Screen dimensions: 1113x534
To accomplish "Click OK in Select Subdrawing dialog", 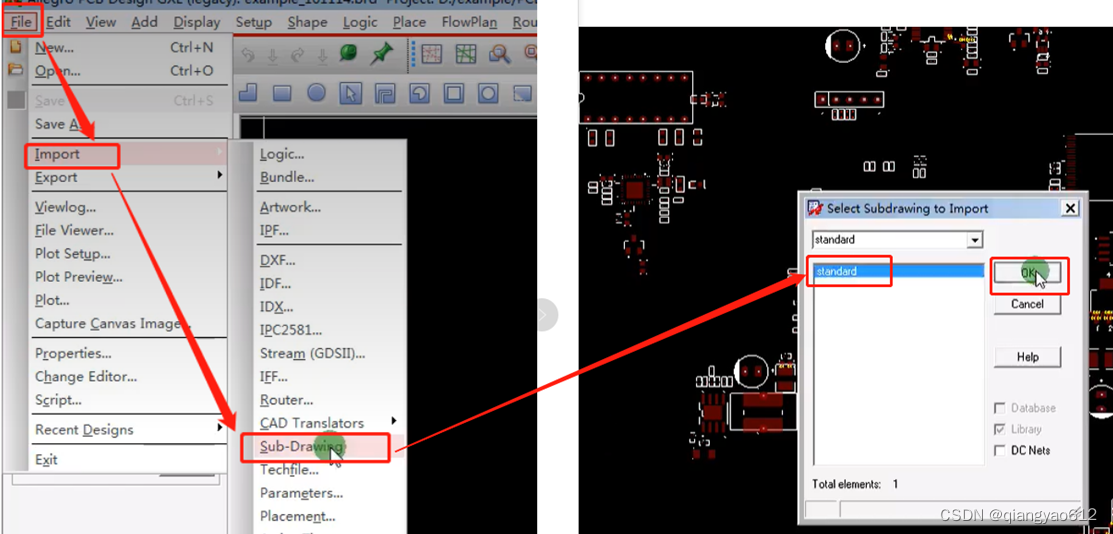I will click(x=1027, y=273).
